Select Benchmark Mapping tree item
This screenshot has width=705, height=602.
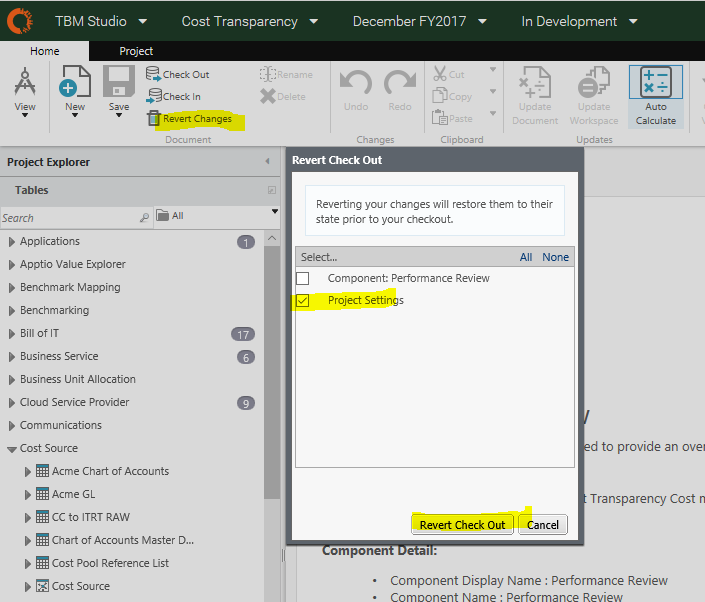click(x=70, y=287)
